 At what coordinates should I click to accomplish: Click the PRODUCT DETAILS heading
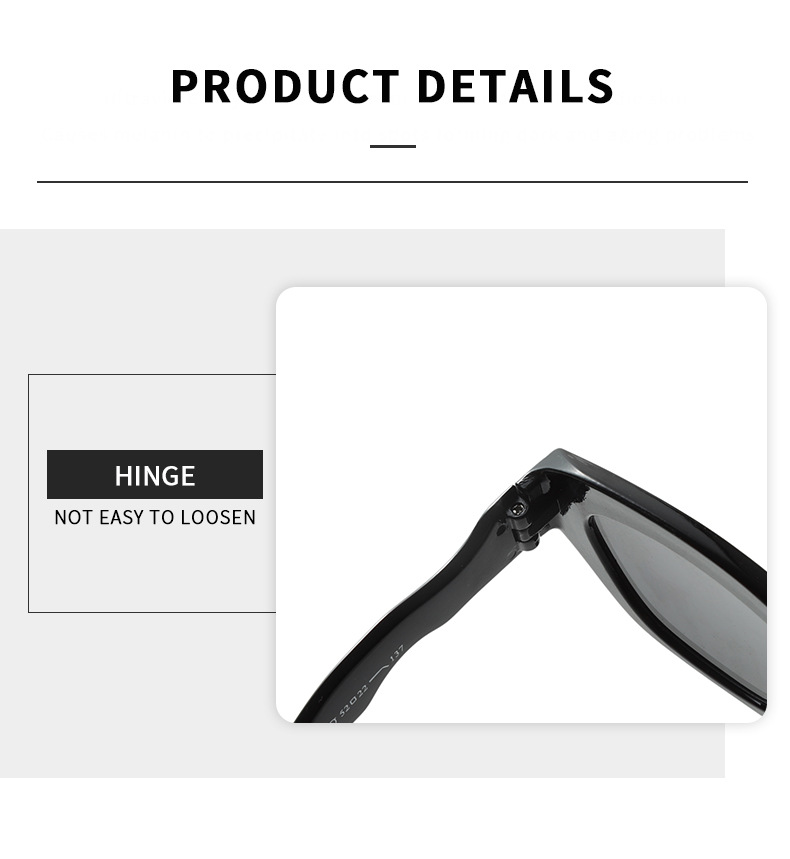pos(392,86)
